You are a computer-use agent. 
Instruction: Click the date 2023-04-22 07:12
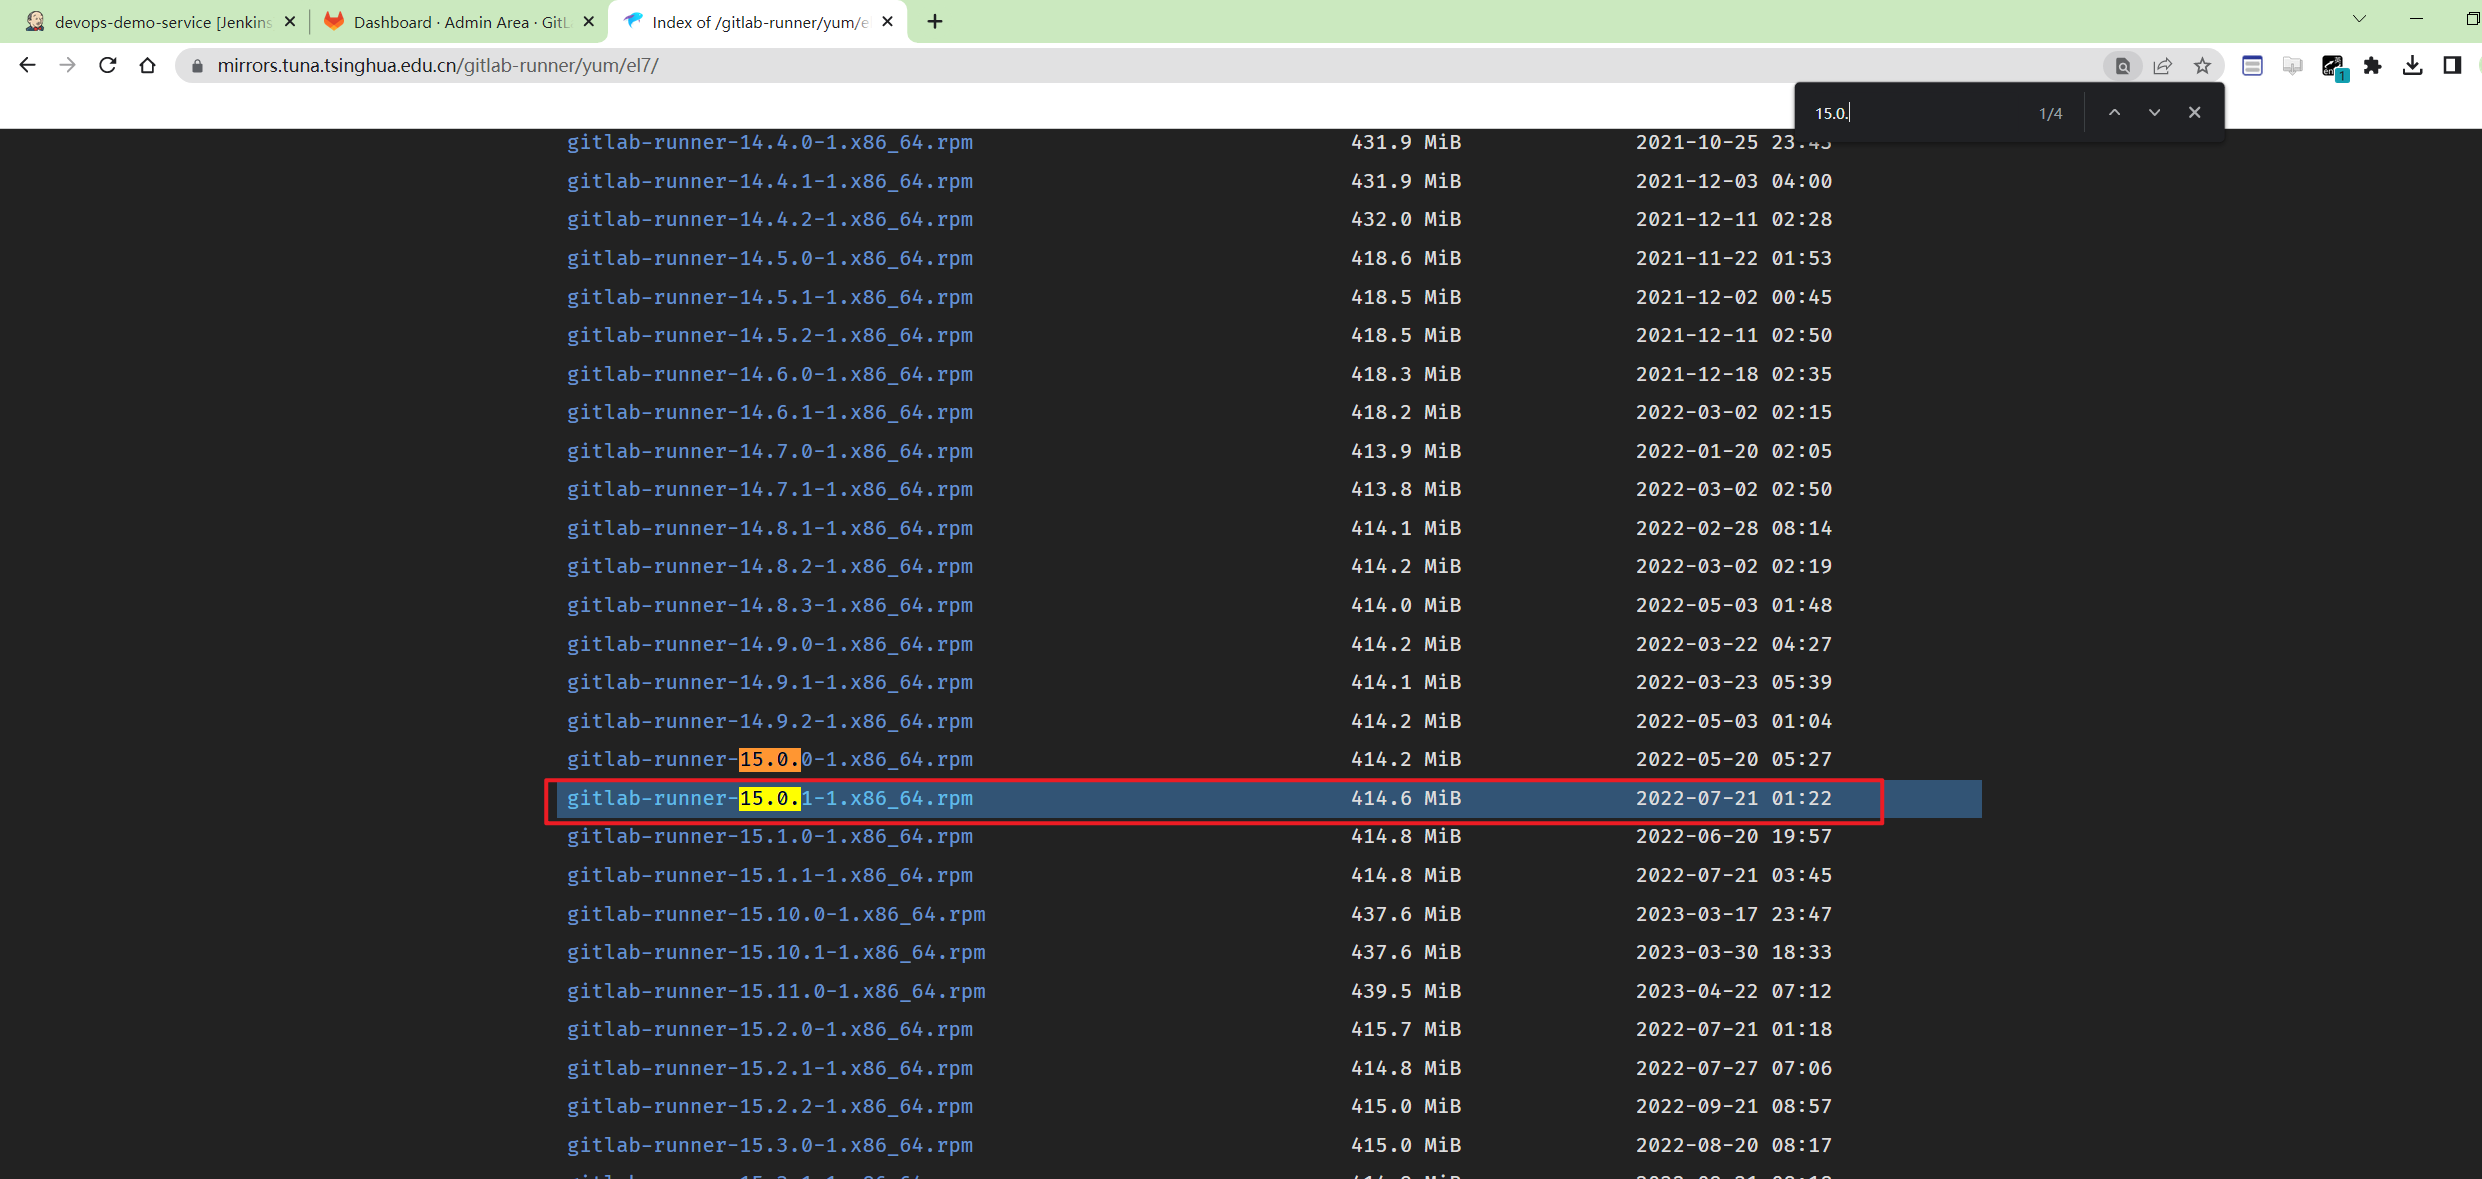pyautogui.click(x=1734, y=991)
